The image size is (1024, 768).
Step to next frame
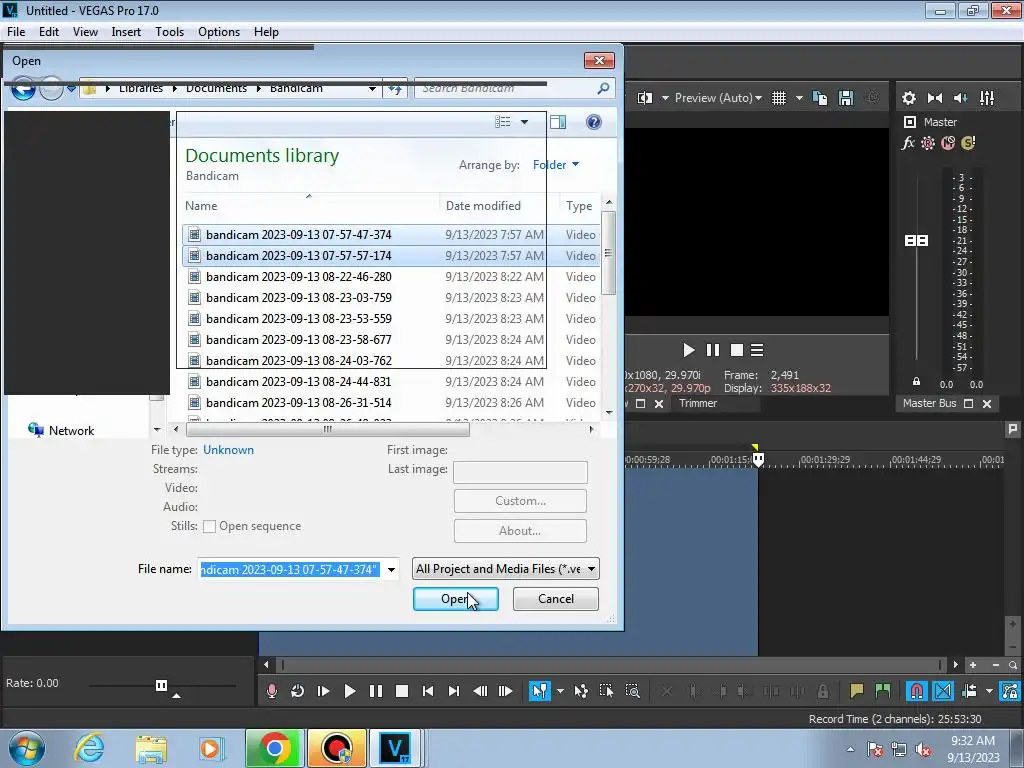[505, 691]
